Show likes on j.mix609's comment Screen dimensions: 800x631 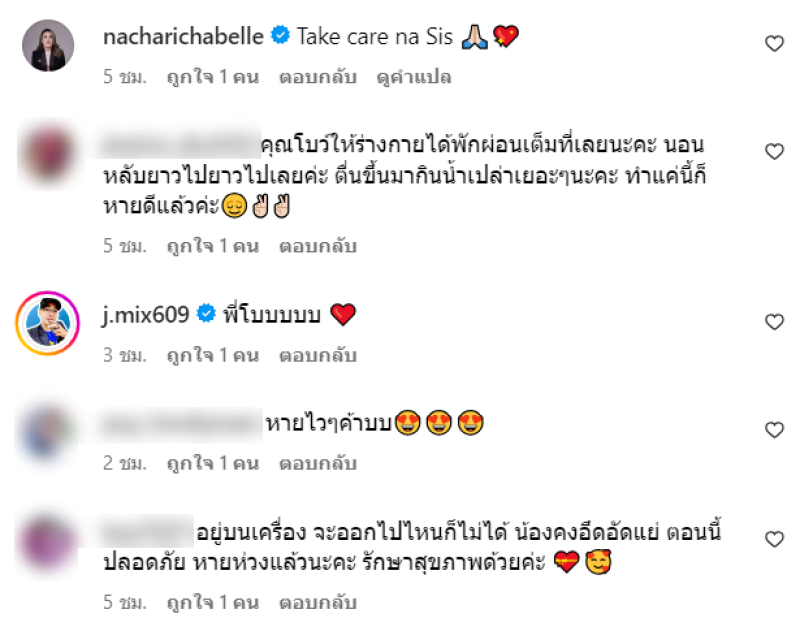coord(213,355)
